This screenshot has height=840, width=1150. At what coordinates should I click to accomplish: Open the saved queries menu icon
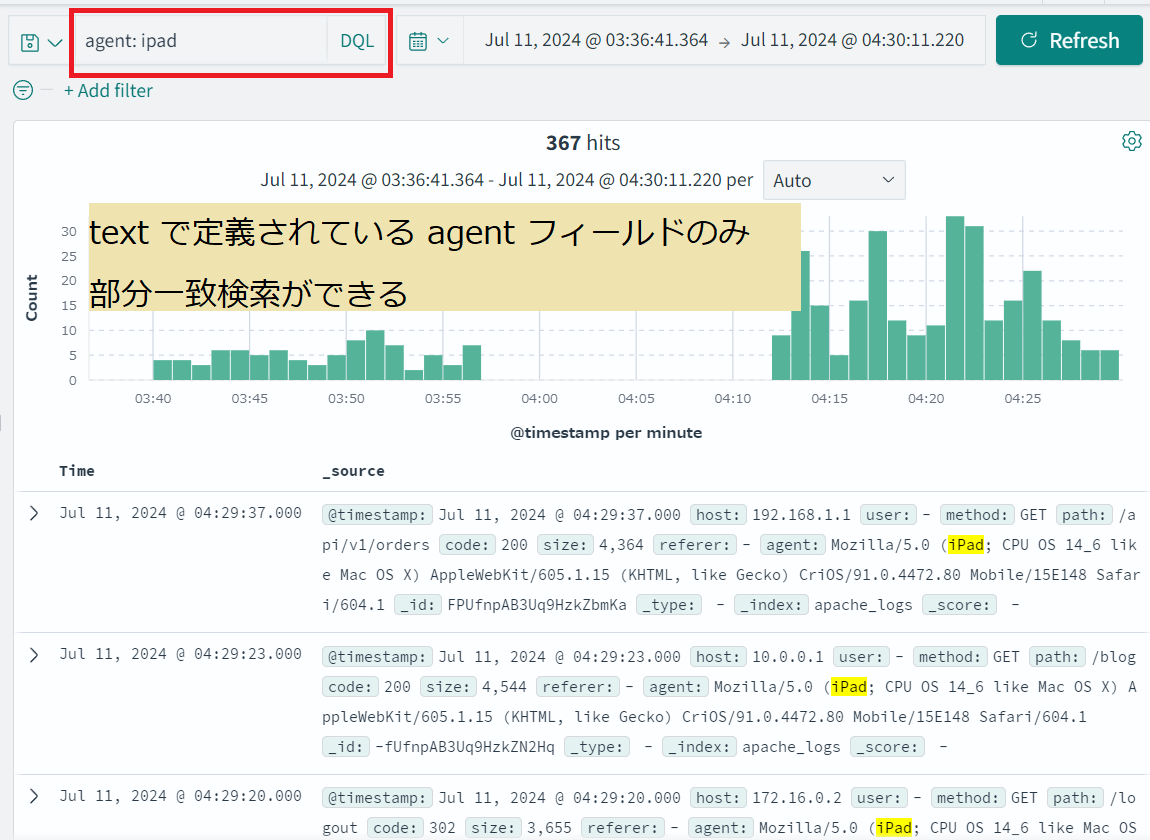pyautogui.click(x=40, y=42)
